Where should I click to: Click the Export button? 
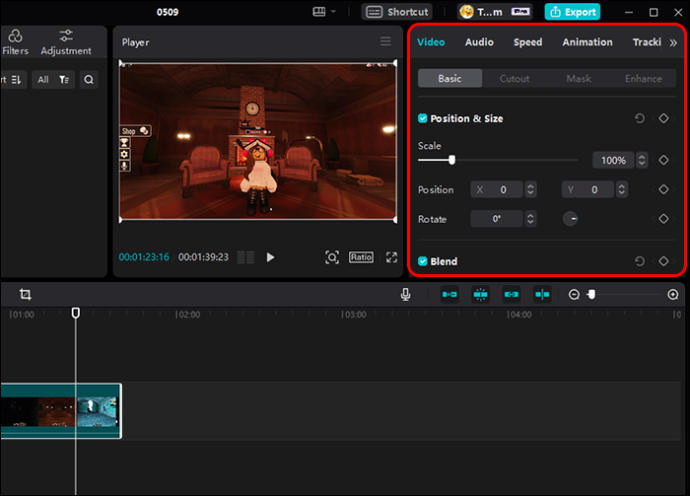[x=573, y=12]
